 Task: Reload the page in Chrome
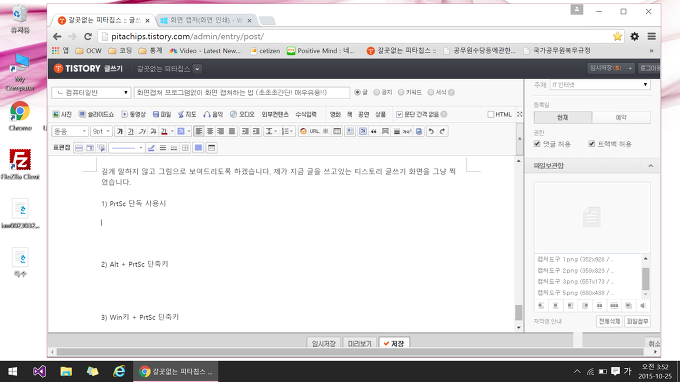point(88,36)
